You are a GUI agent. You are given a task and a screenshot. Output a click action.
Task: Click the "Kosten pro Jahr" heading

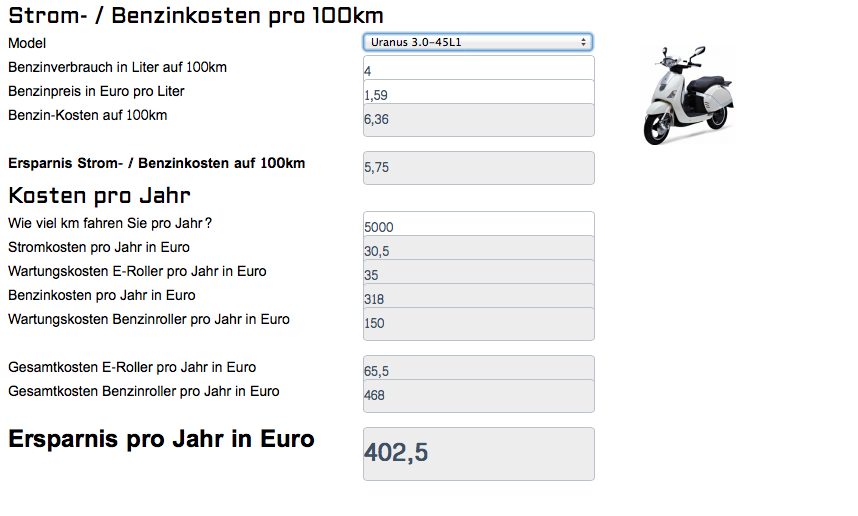point(99,195)
